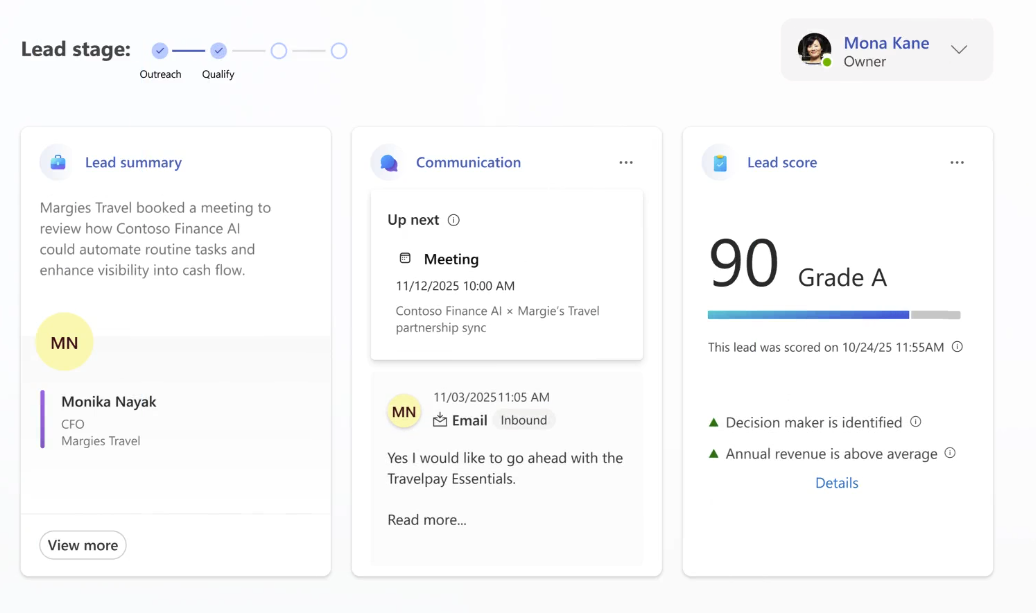Image resolution: width=1036 pixels, height=613 pixels.
Task: Click the inbound Email envelope icon
Action: tap(440, 420)
